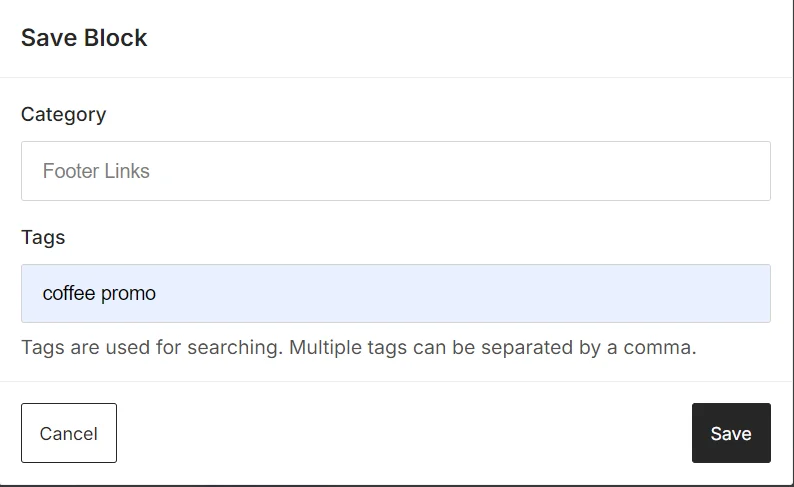Click into the Tags input field
This screenshot has width=794, height=487.
[x=395, y=294]
